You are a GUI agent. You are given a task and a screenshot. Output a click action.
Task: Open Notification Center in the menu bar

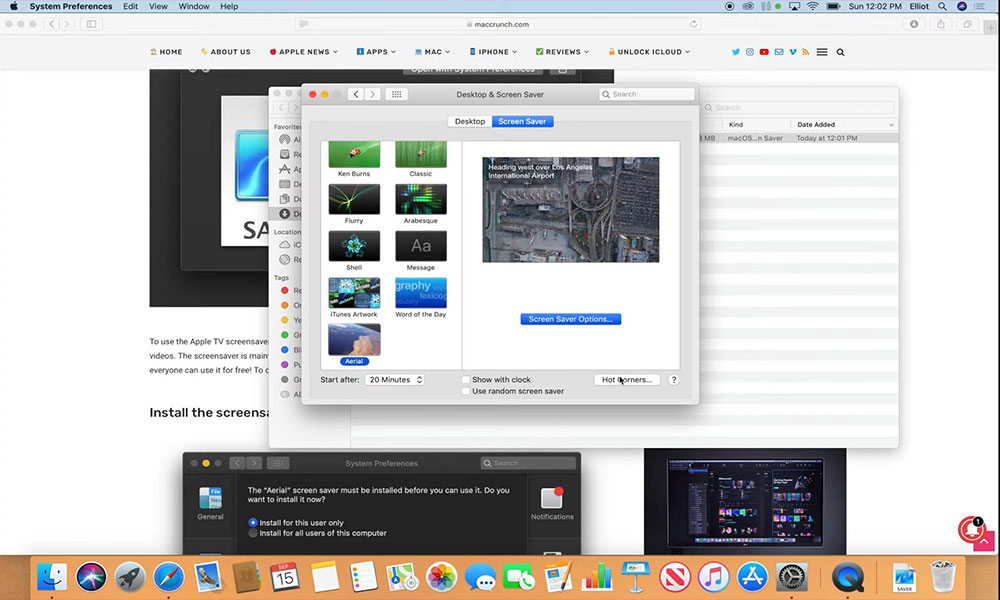pyautogui.click(x=980, y=6)
